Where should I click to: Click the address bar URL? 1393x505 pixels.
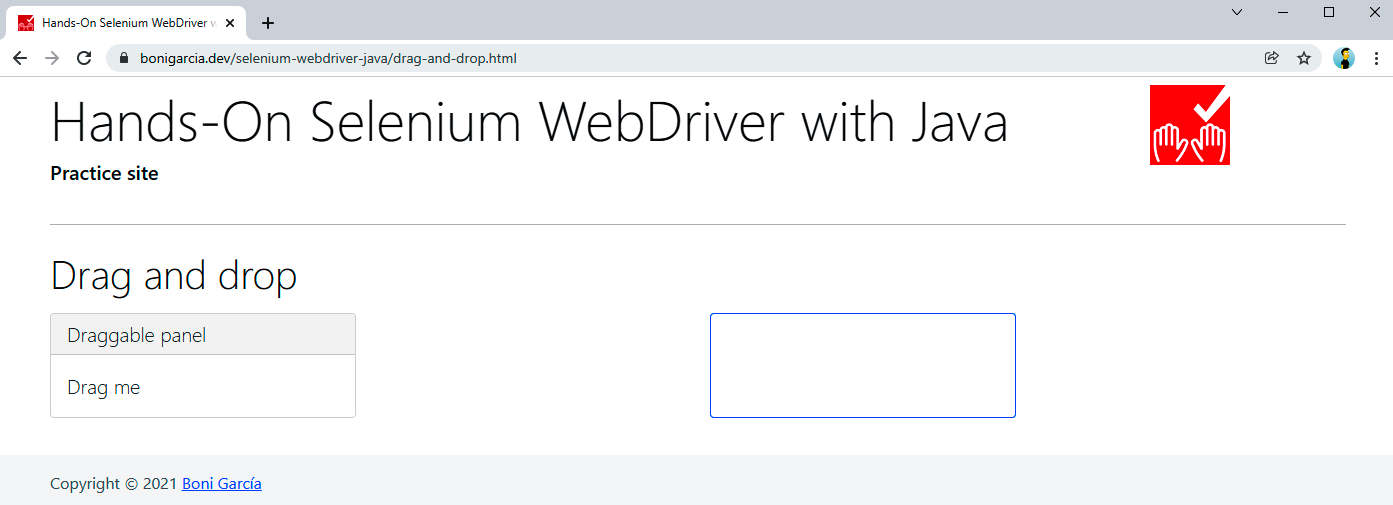[328, 59]
